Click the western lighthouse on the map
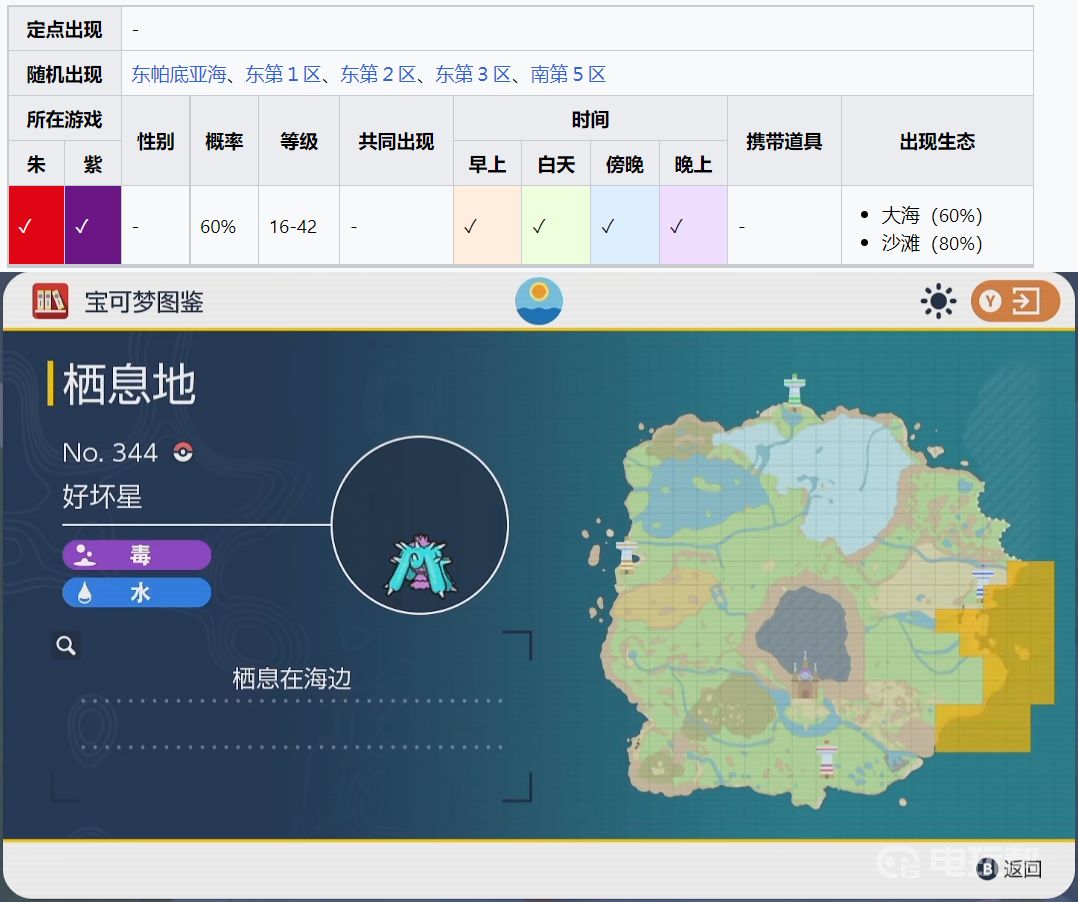The image size is (1078, 902). tap(626, 556)
